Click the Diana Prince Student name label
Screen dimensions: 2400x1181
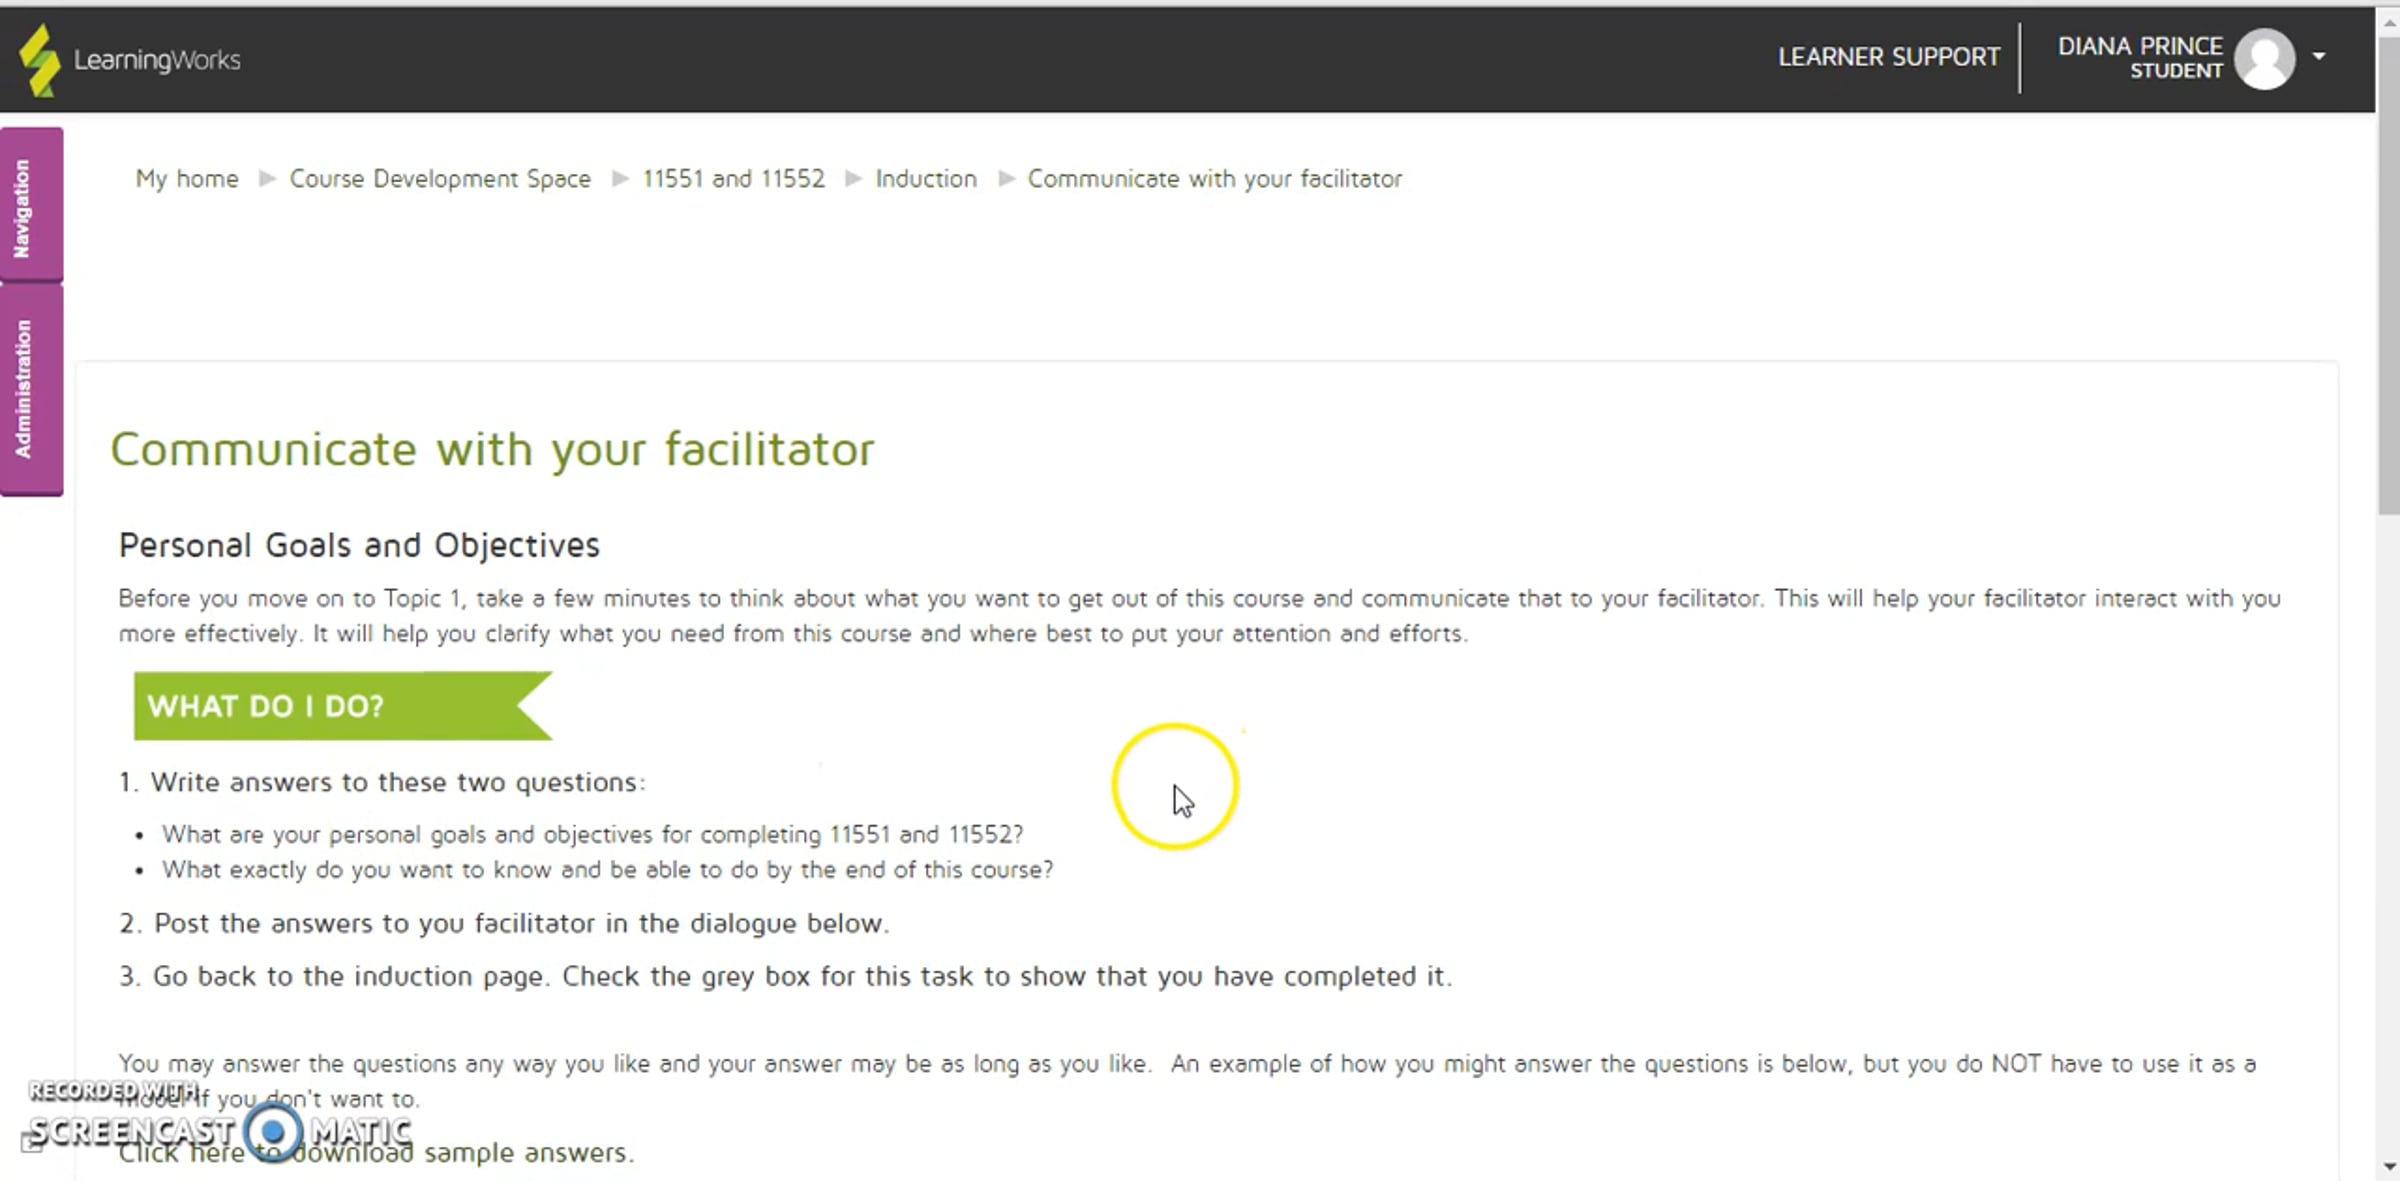(x=2140, y=57)
